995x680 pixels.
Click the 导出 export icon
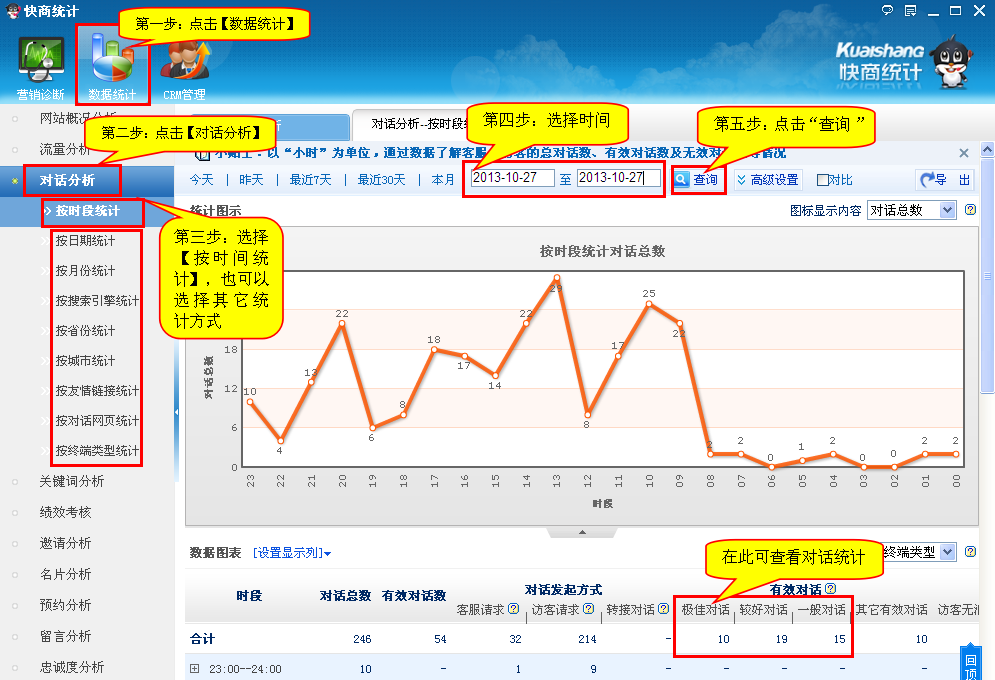[x=943, y=180]
